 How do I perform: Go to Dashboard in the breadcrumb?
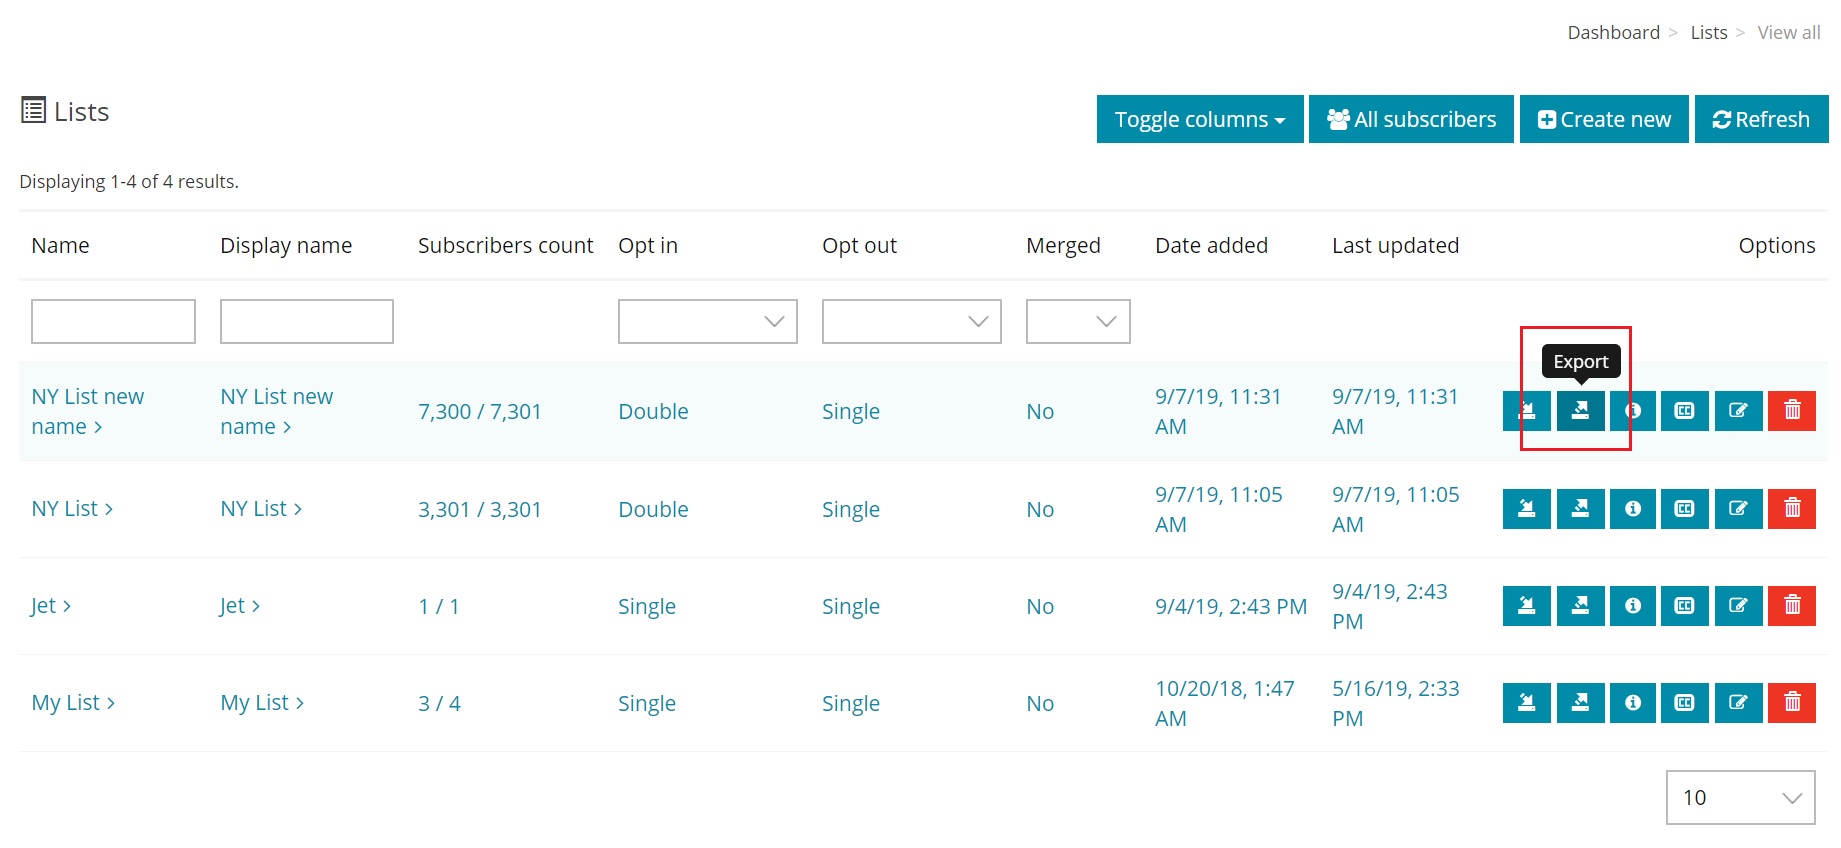pos(1613,33)
